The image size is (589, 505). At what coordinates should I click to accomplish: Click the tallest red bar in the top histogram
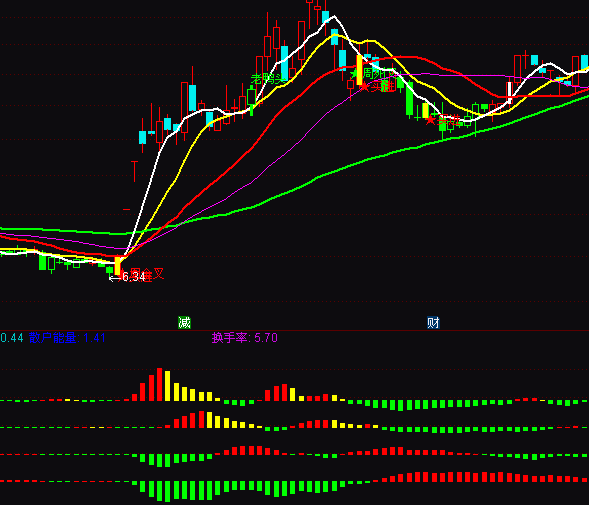tap(159, 384)
